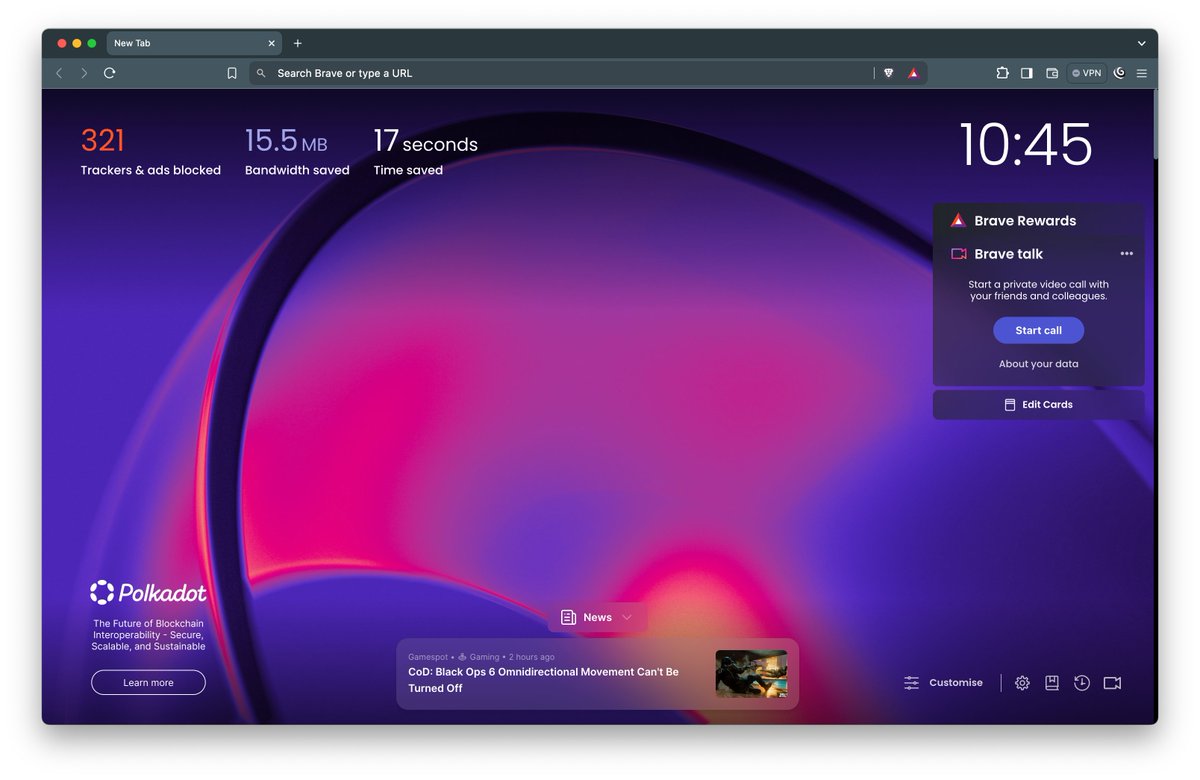Click the Customise label

coord(956,683)
